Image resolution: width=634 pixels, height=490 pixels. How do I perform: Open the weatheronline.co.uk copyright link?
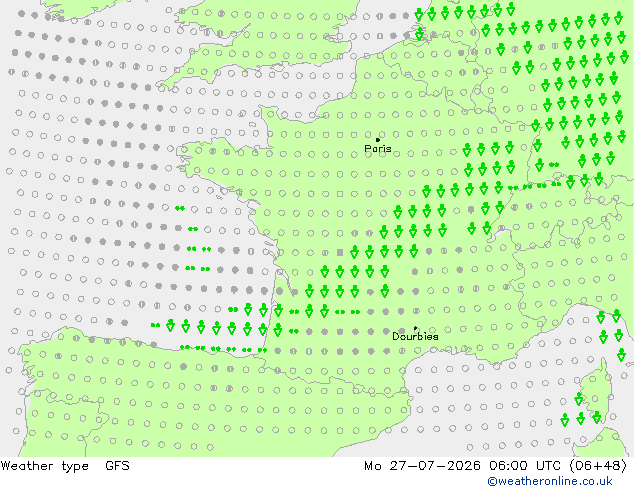coord(550,481)
